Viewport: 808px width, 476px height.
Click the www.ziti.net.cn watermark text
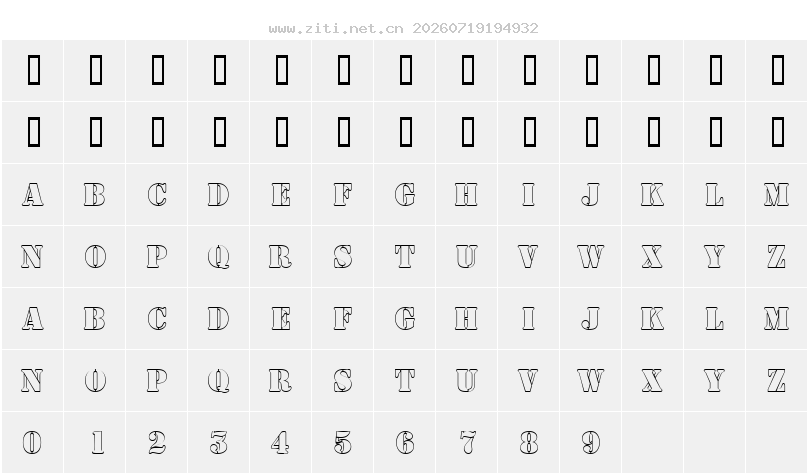pos(336,28)
